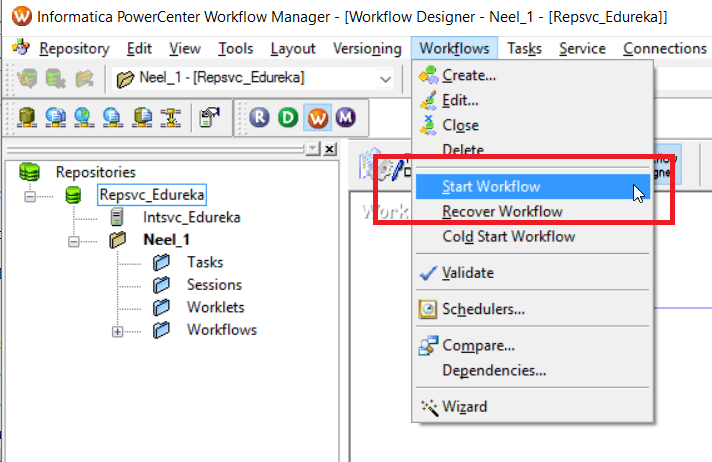Select Cold Start Workflow entry
The image size is (712, 462).
point(532,237)
